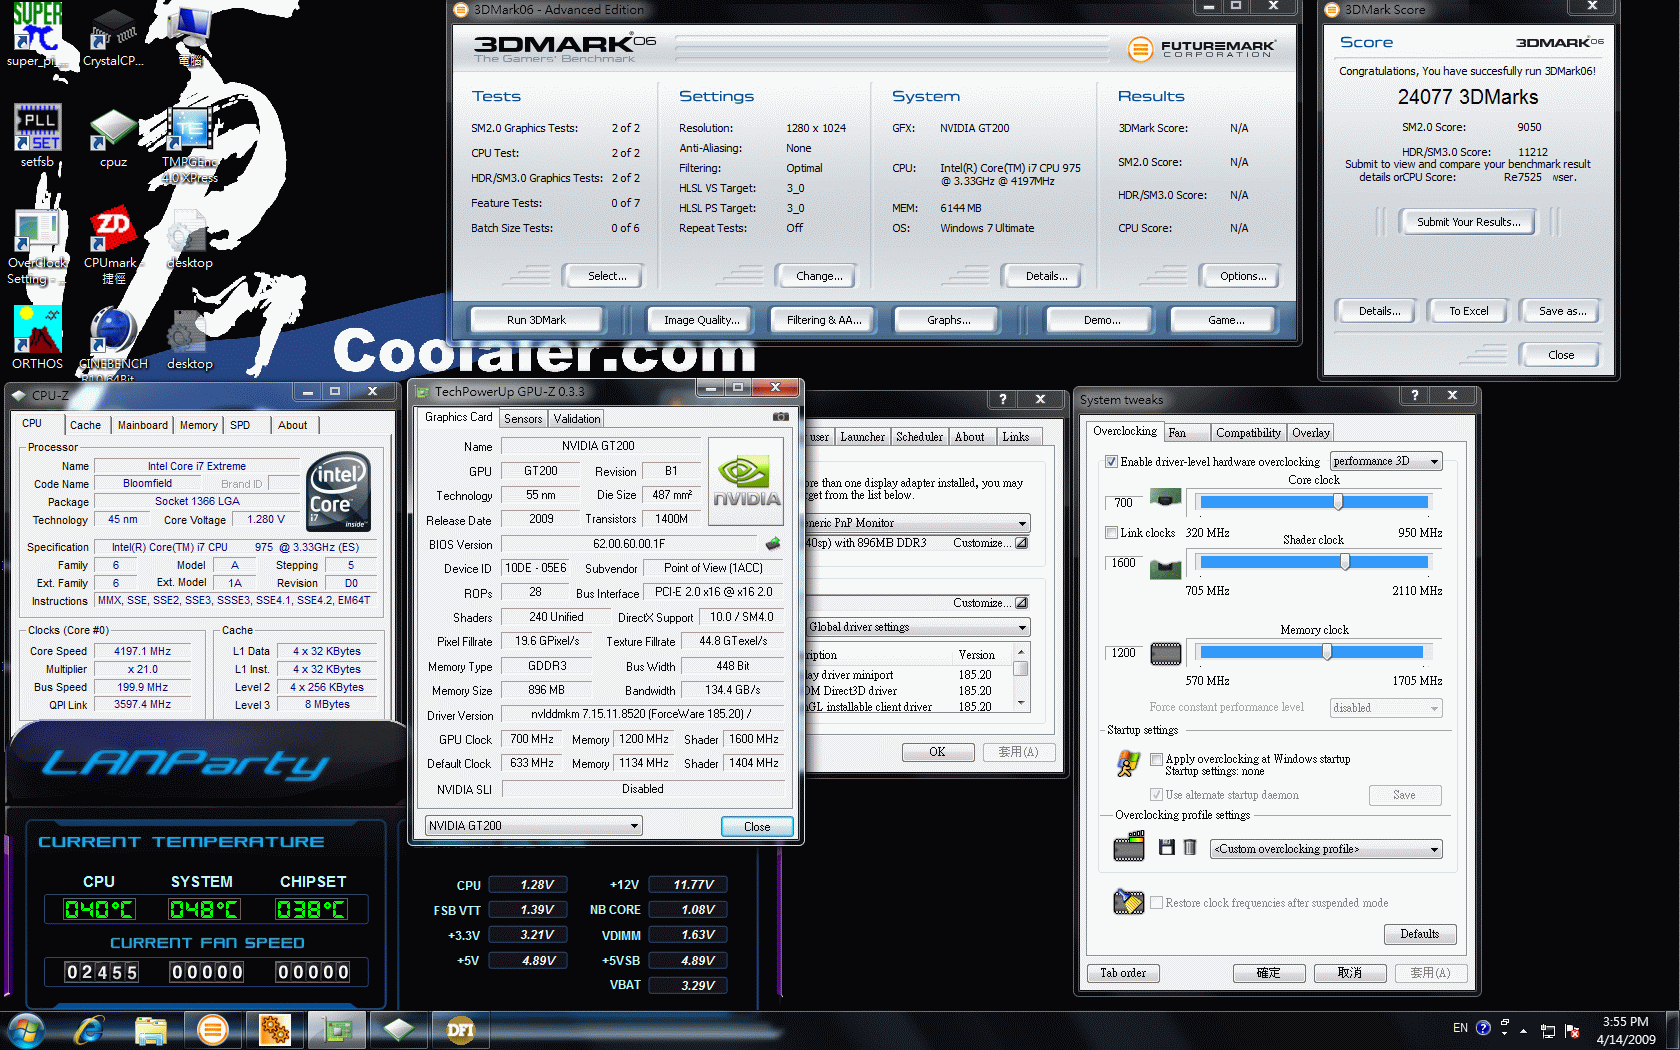Open the ORTHOS desktop icon
This screenshot has width=1680, height=1050.
[38, 338]
